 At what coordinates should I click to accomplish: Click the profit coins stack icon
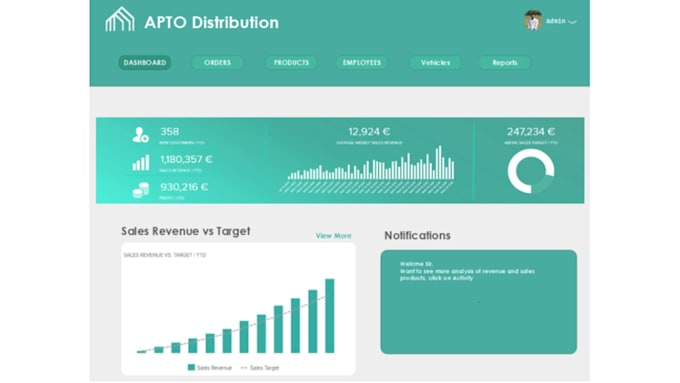click(x=141, y=190)
